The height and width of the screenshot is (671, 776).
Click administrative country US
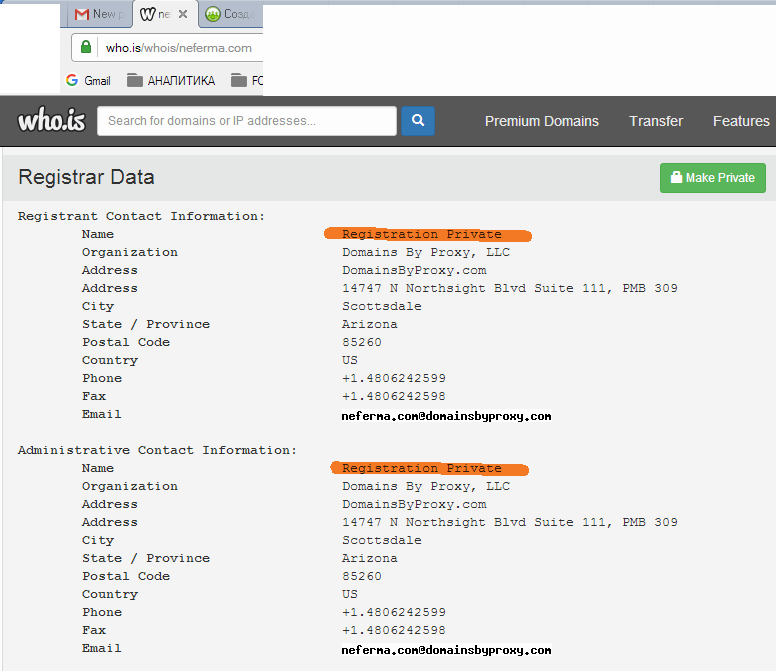pyautogui.click(x=350, y=594)
